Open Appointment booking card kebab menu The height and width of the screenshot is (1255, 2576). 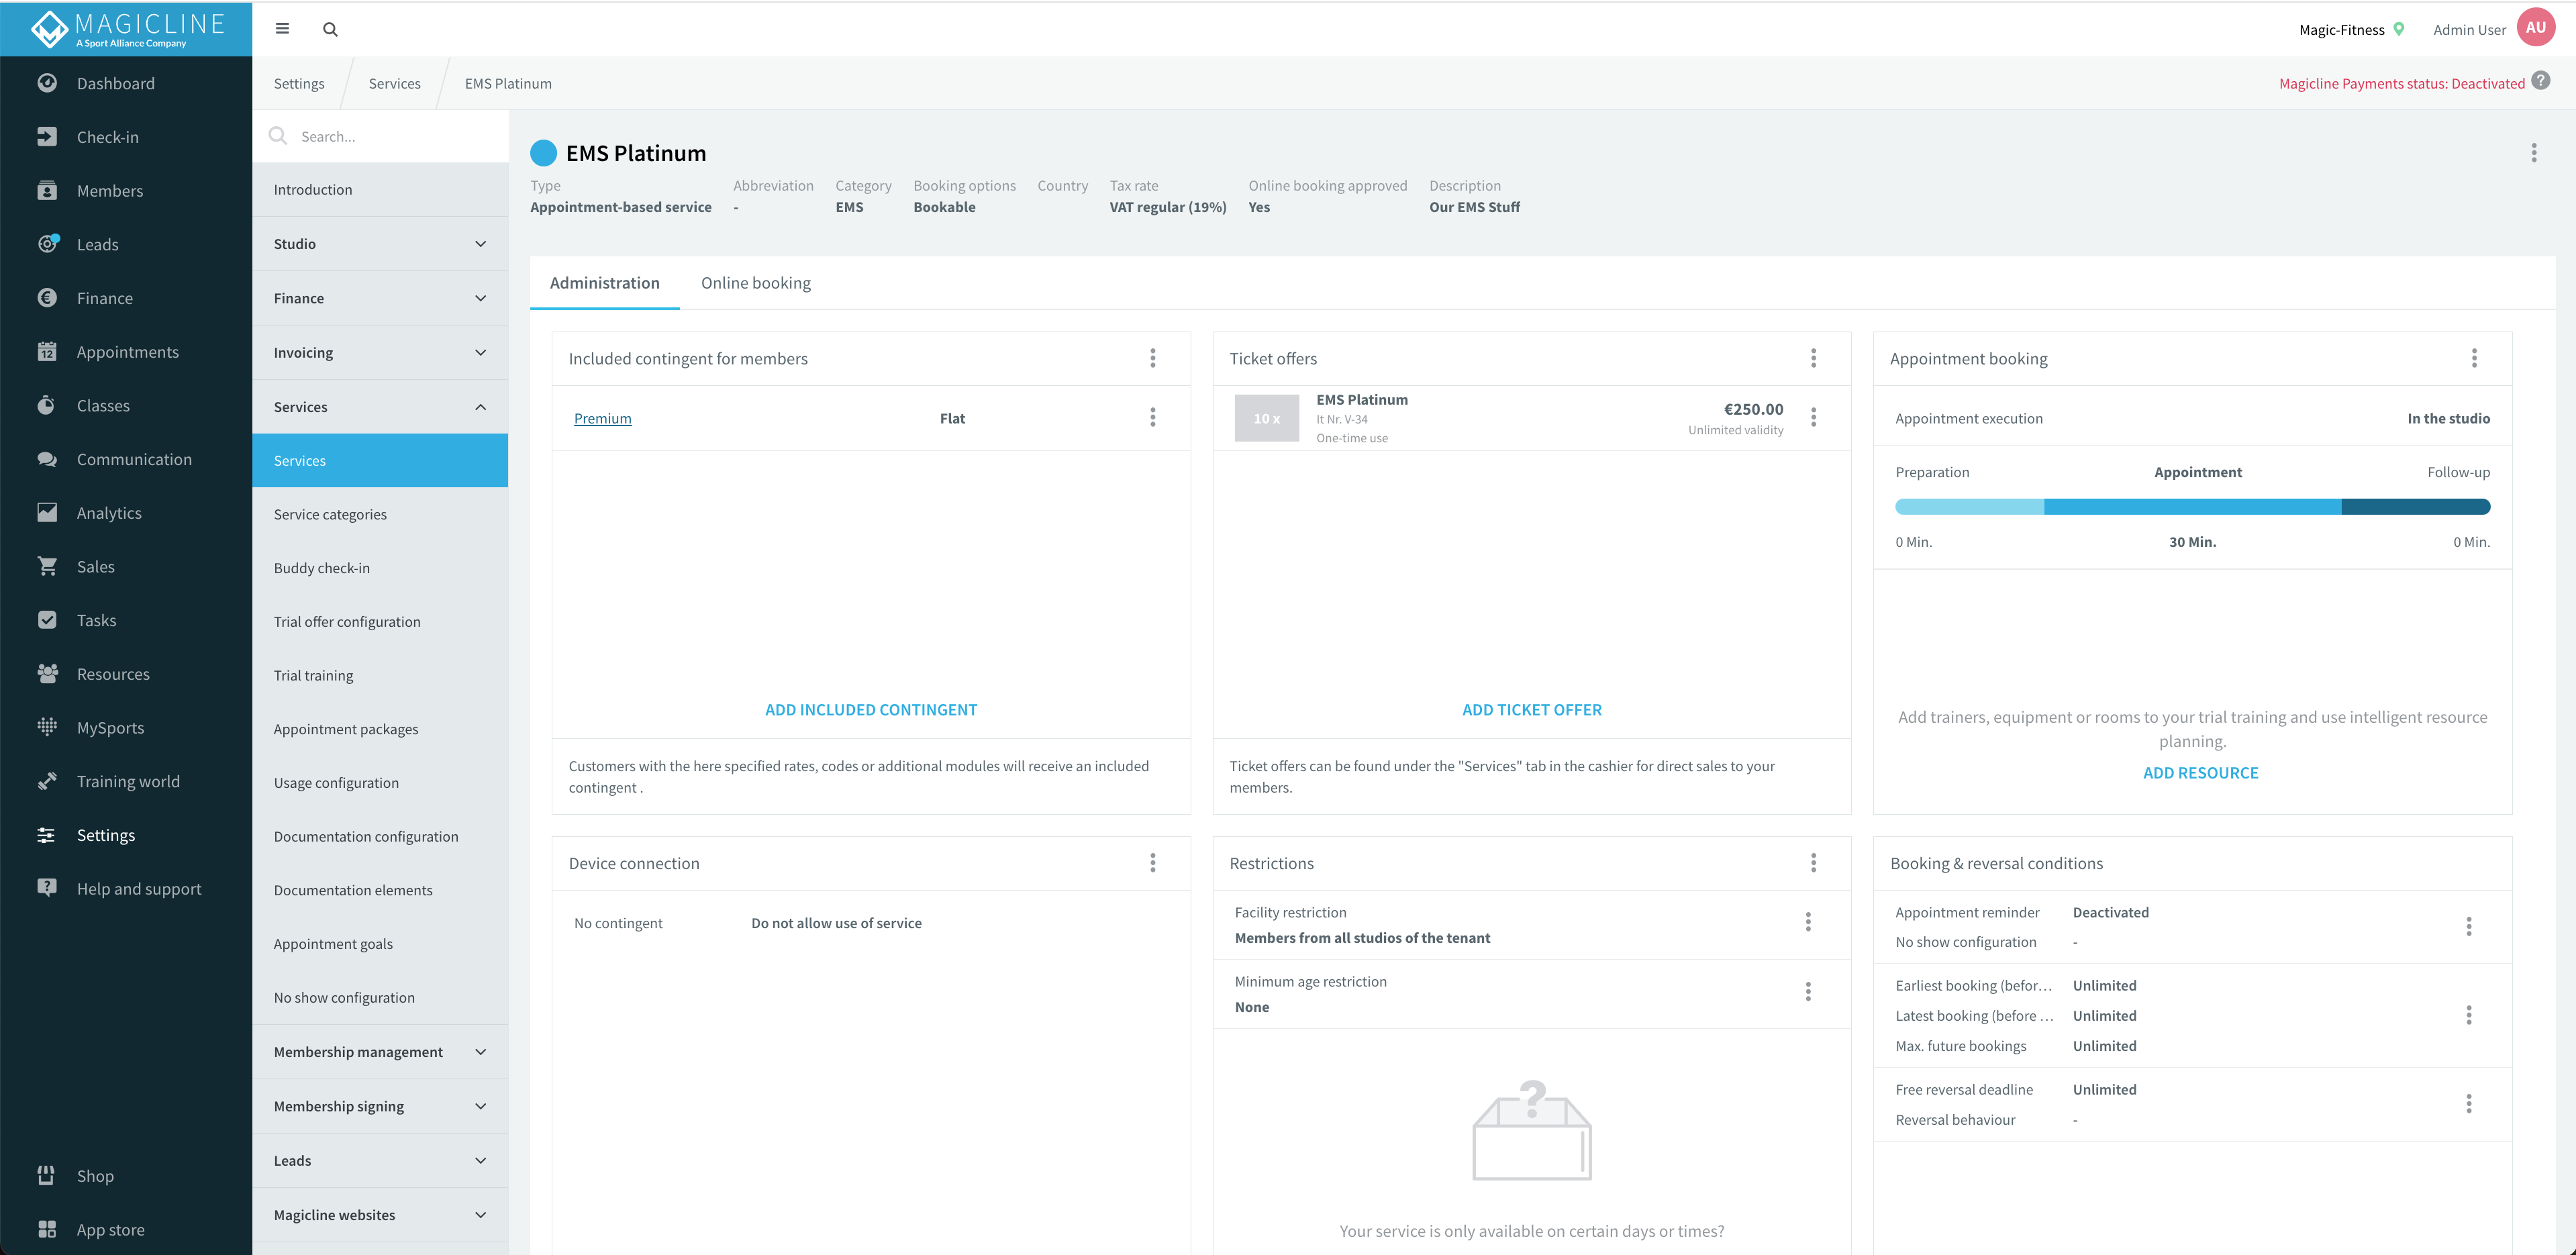click(2474, 358)
